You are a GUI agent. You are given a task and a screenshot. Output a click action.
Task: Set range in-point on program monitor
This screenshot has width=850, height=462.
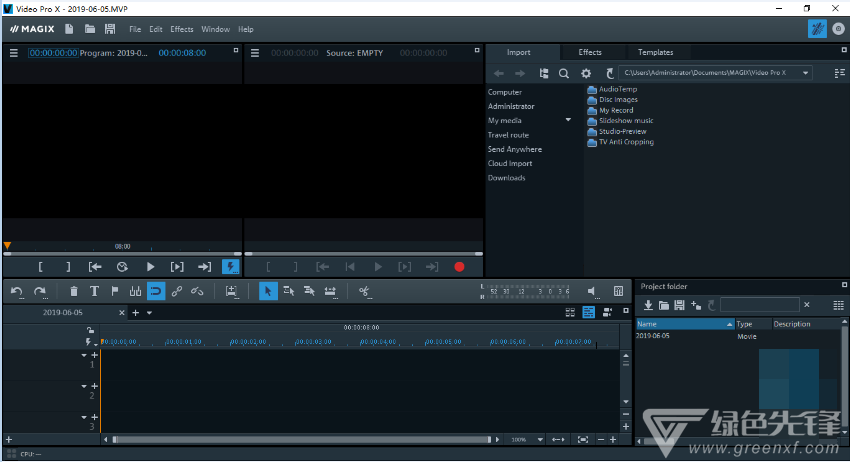[41, 267]
